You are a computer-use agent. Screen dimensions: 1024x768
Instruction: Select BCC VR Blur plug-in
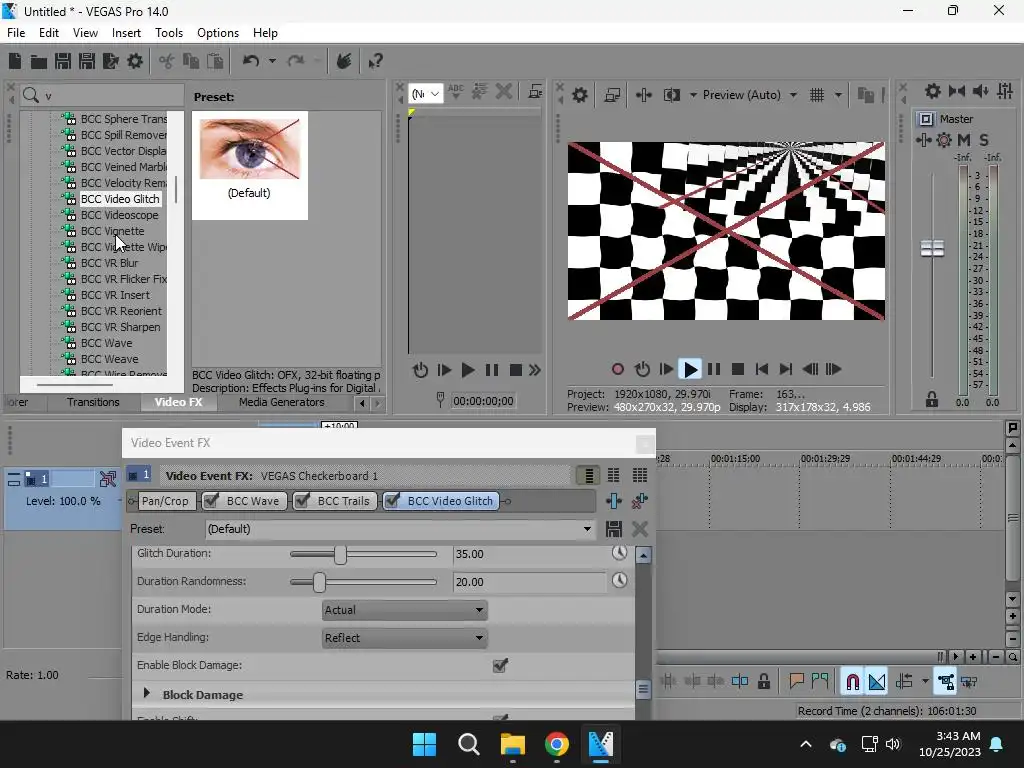click(110, 263)
